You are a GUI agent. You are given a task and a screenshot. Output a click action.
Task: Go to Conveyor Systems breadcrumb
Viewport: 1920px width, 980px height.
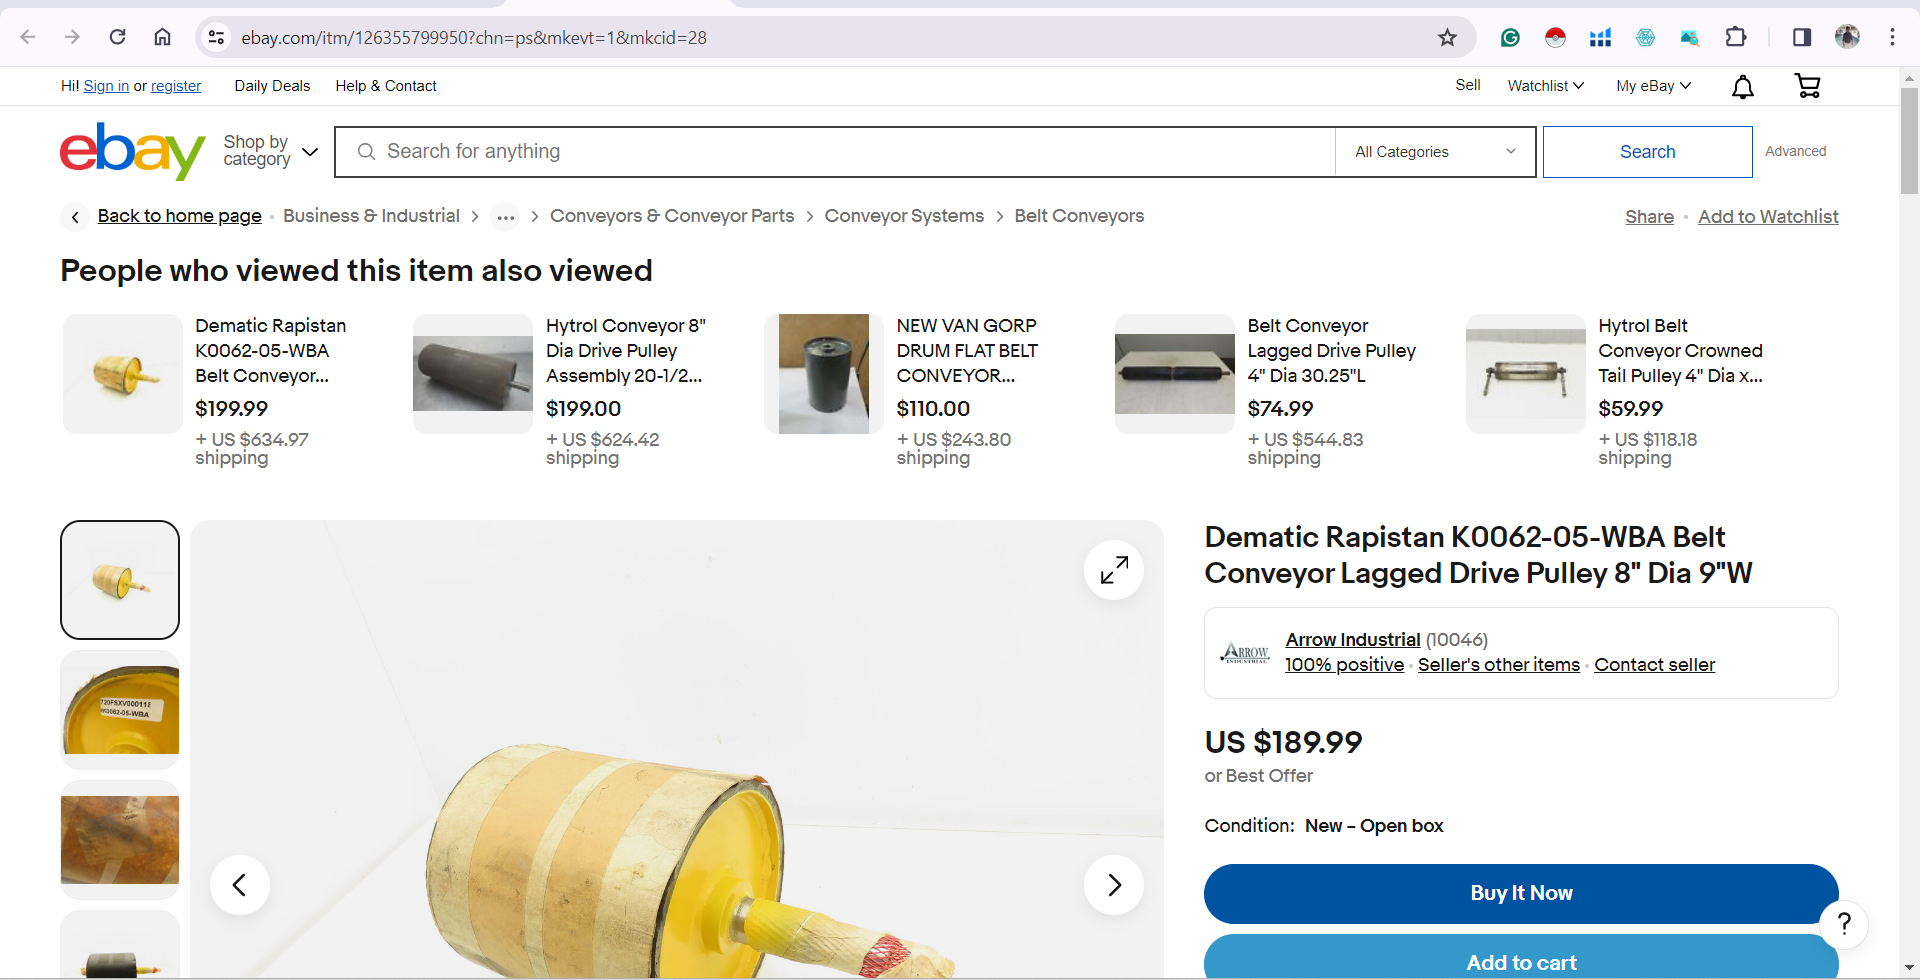[904, 216]
